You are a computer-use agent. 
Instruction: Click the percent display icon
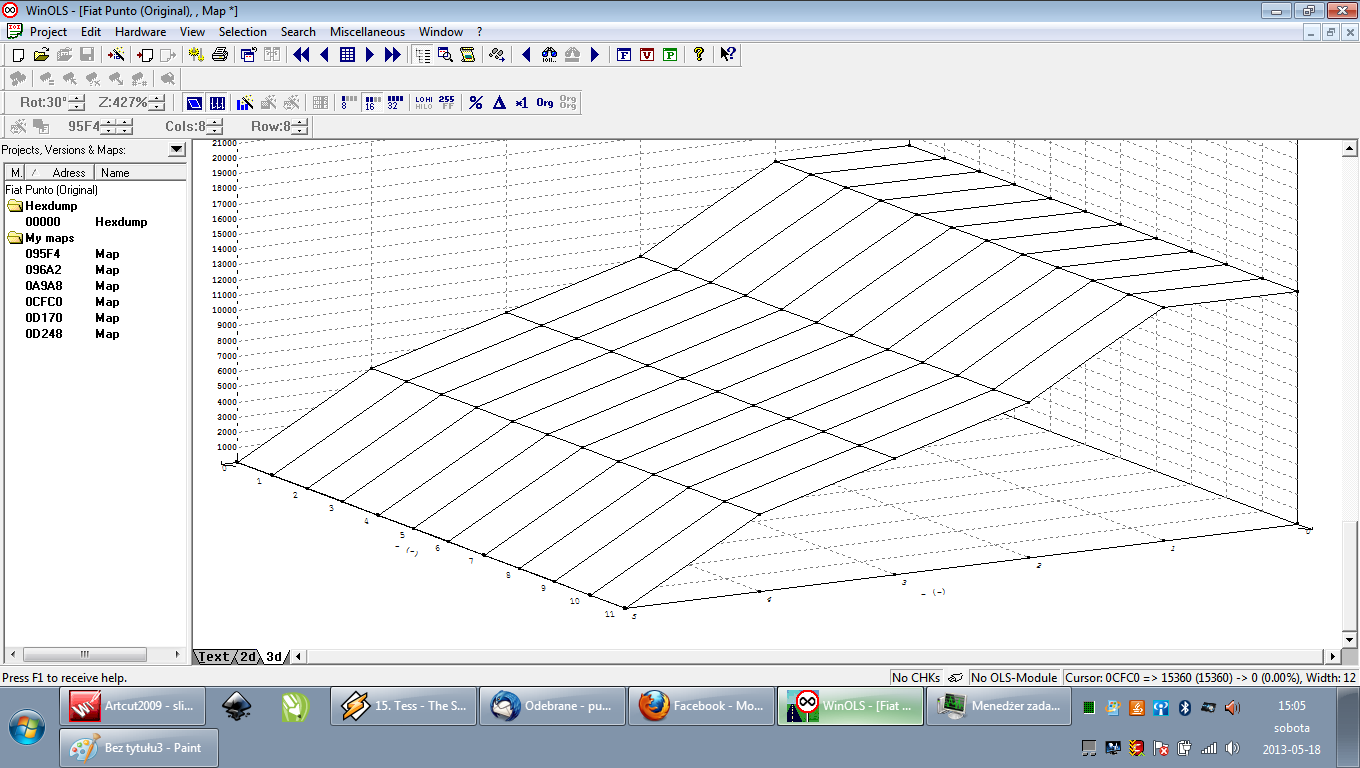pyautogui.click(x=476, y=102)
